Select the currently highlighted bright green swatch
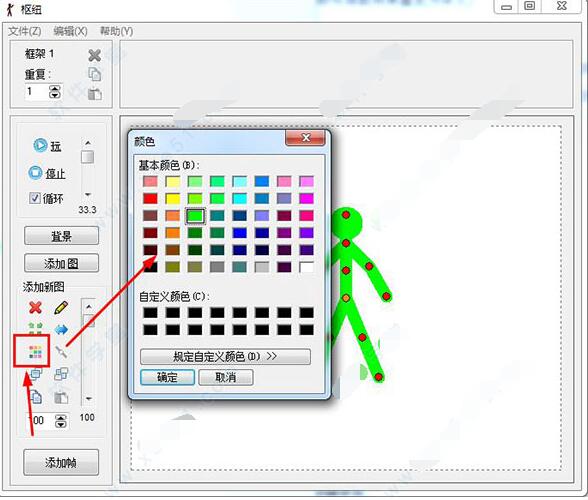The width and height of the screenshot is (588, 500). coord(195,216)
